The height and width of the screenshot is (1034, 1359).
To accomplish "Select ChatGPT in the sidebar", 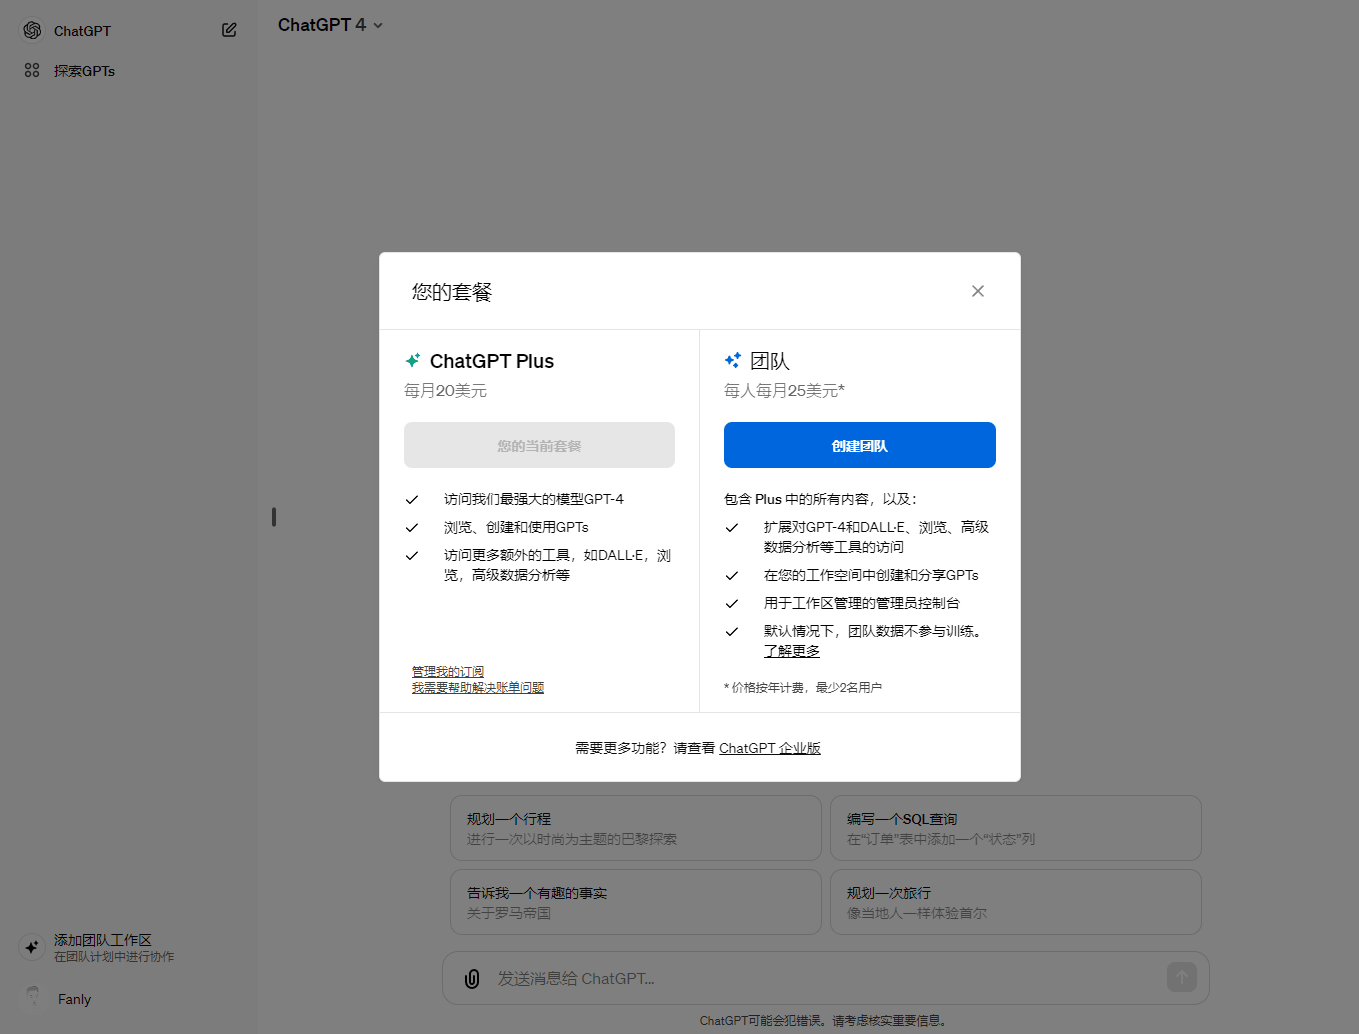I will [80, 30].
